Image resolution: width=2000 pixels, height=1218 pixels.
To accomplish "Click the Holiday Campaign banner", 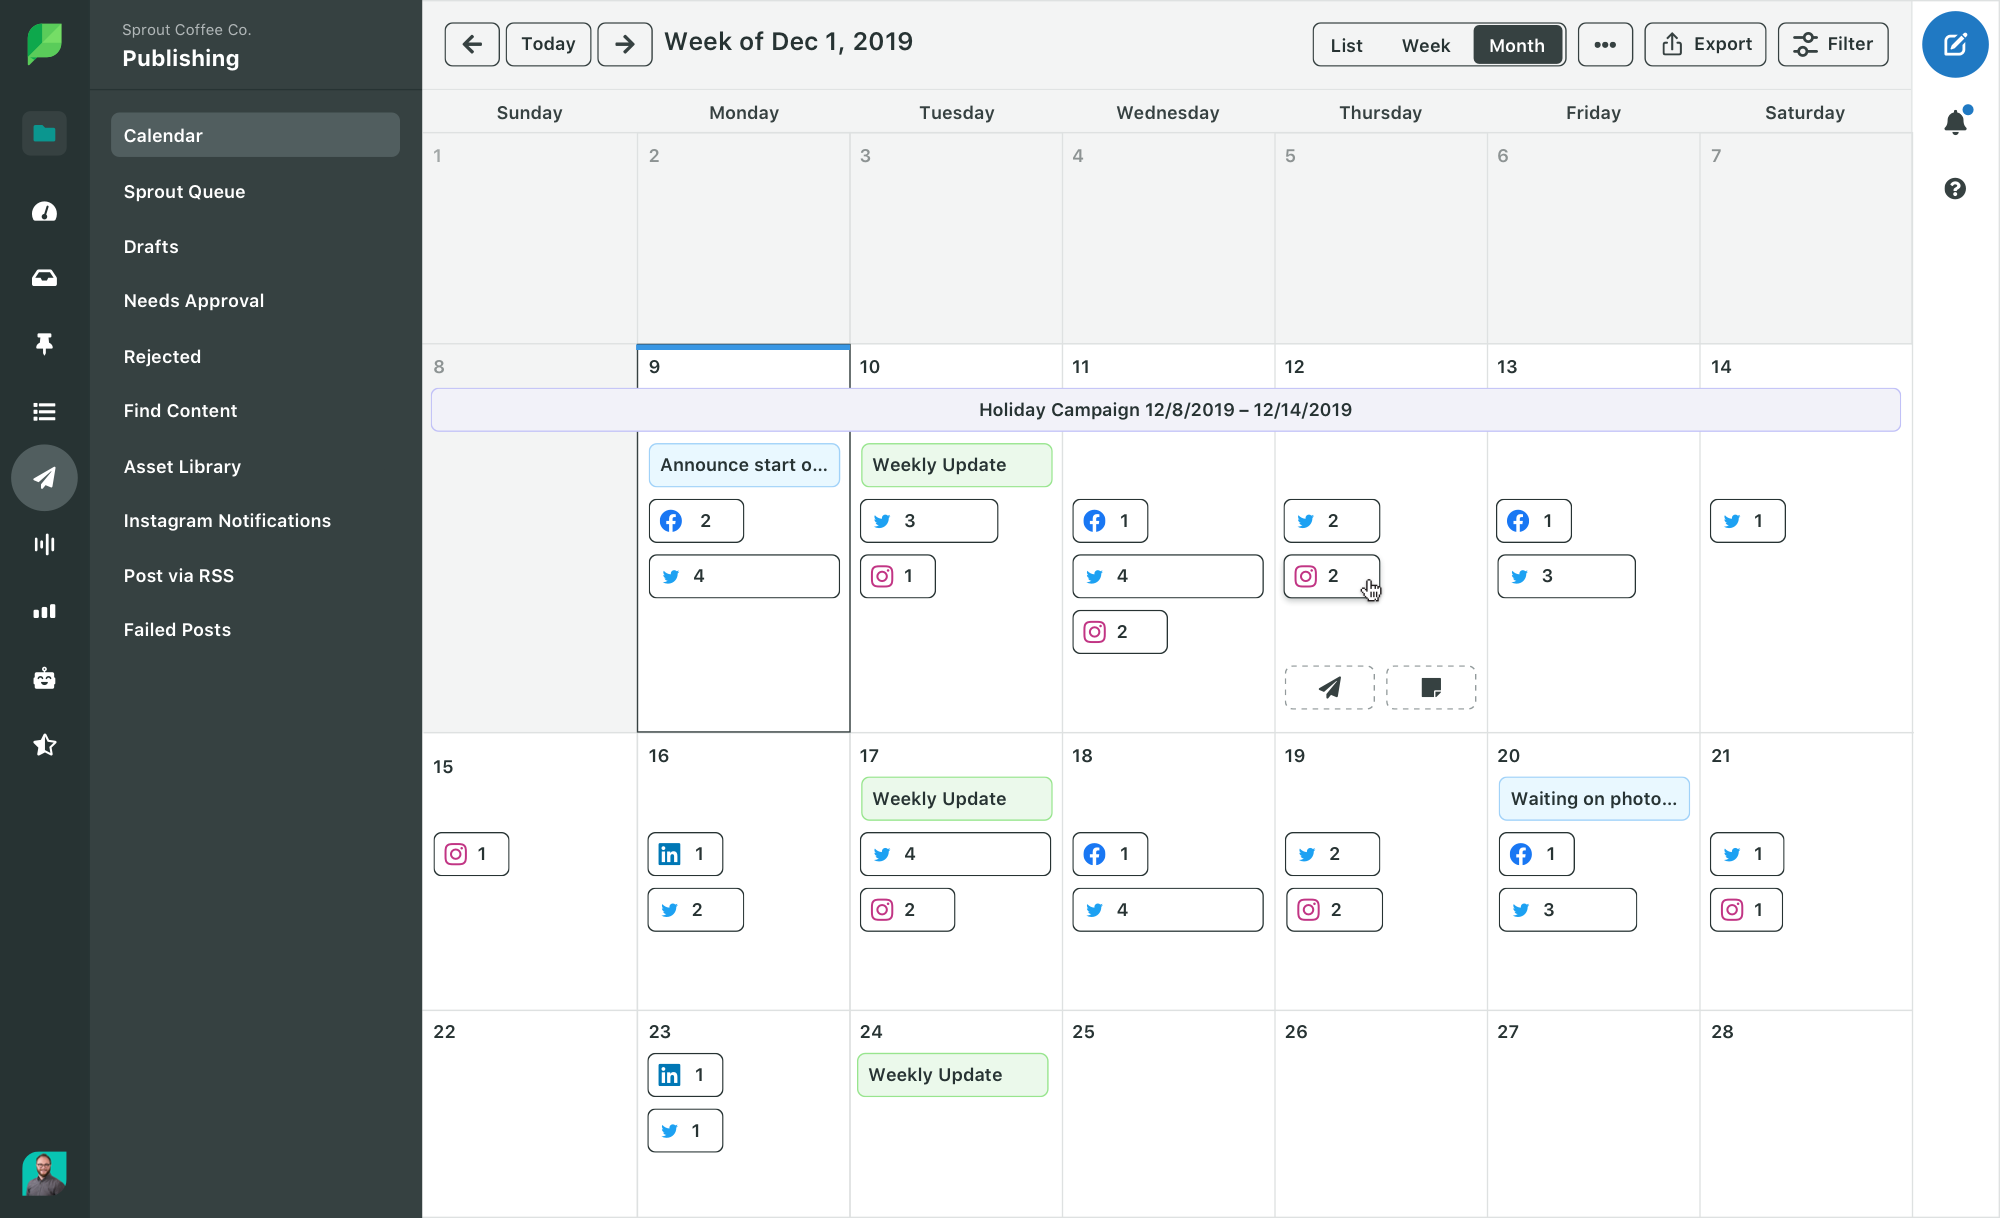I will pos(1165,409).
